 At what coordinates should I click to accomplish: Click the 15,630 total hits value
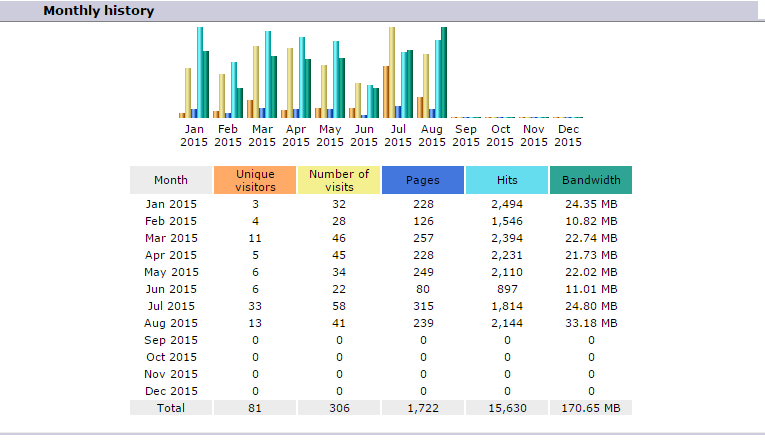click(x=507, y=408)
